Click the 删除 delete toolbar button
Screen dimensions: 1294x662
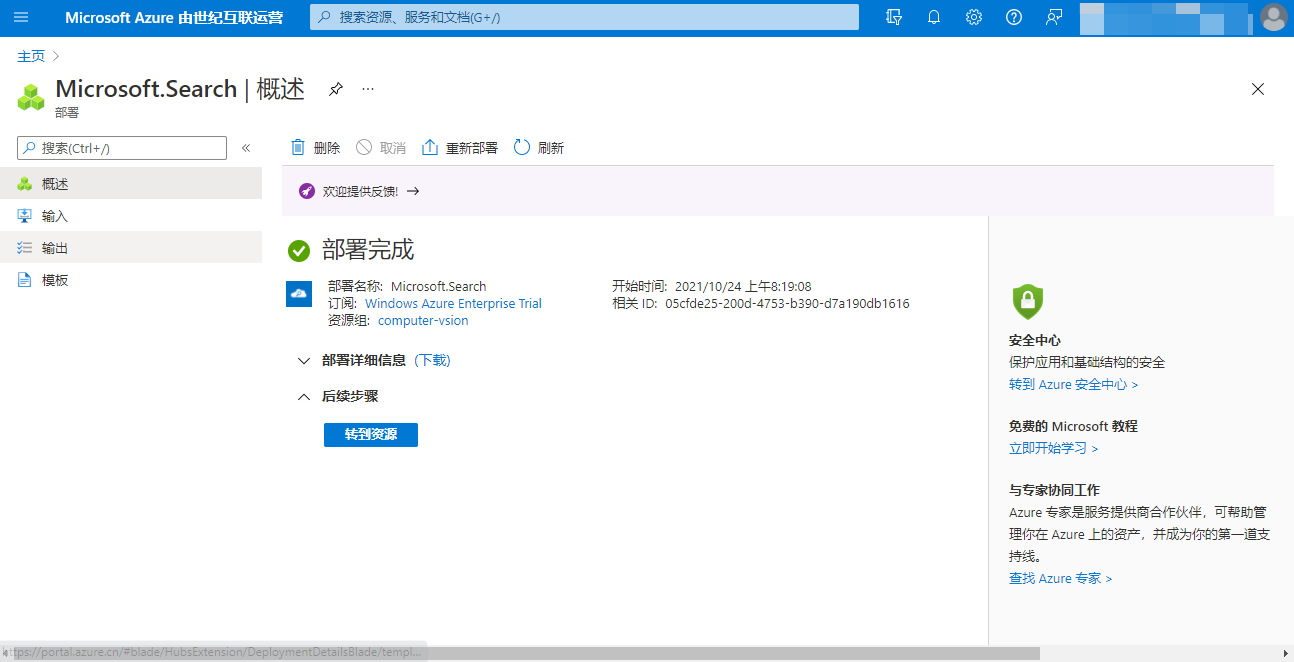315,148
